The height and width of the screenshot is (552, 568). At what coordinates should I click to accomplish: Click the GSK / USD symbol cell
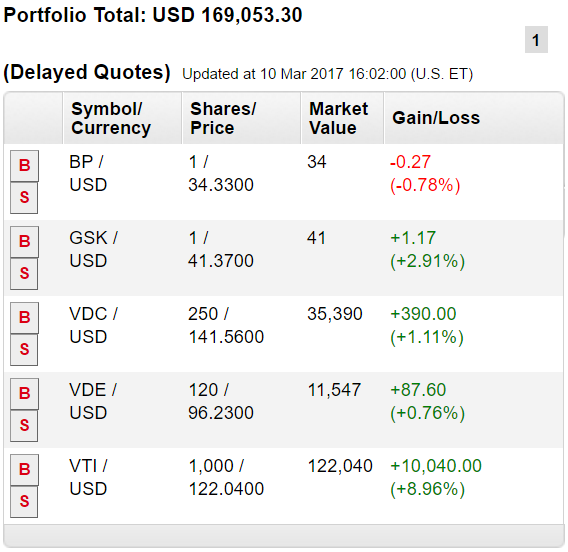point(93,249)
